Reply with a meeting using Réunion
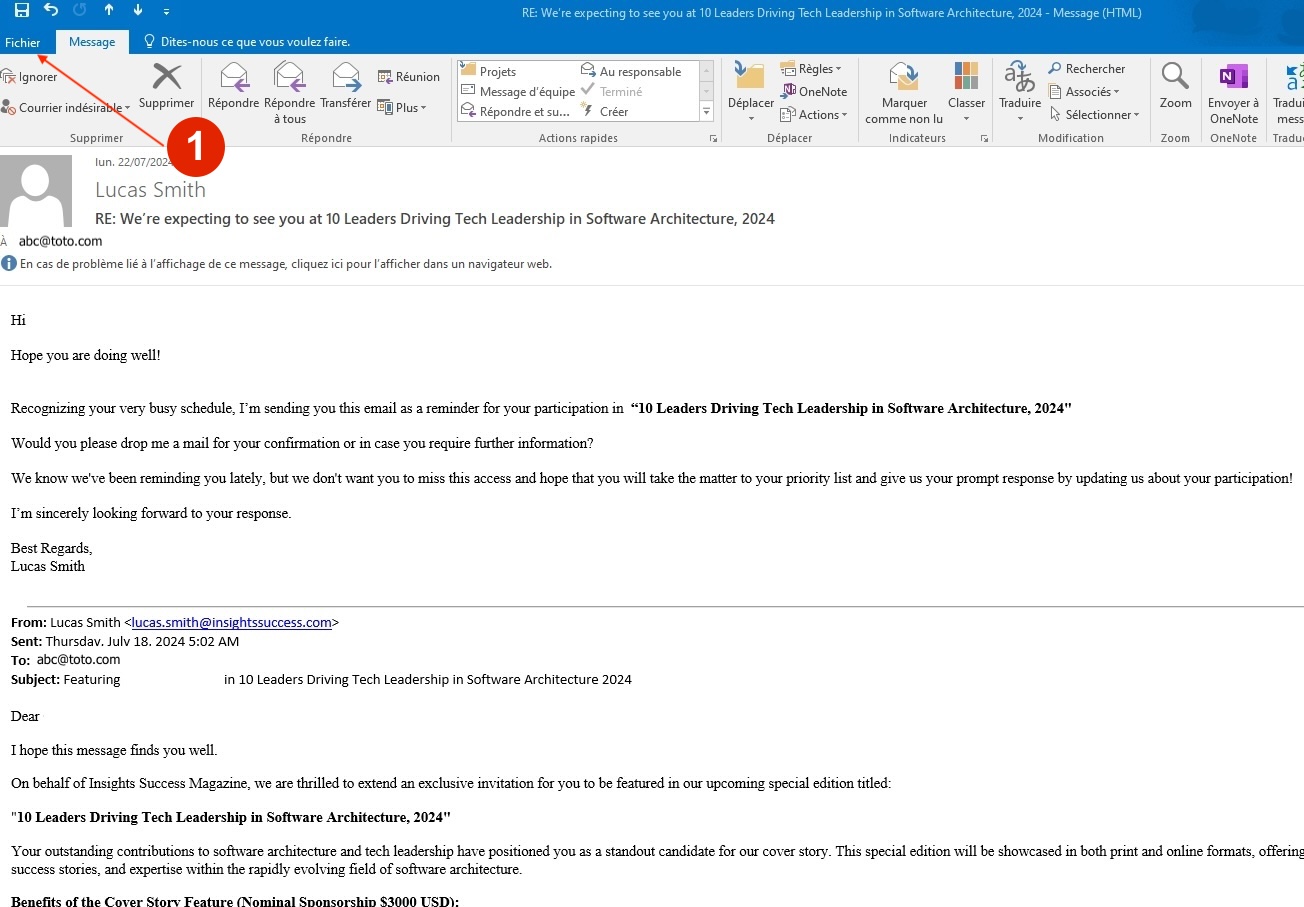Viewport: 1304px width, 907px height. click(409, 77)
